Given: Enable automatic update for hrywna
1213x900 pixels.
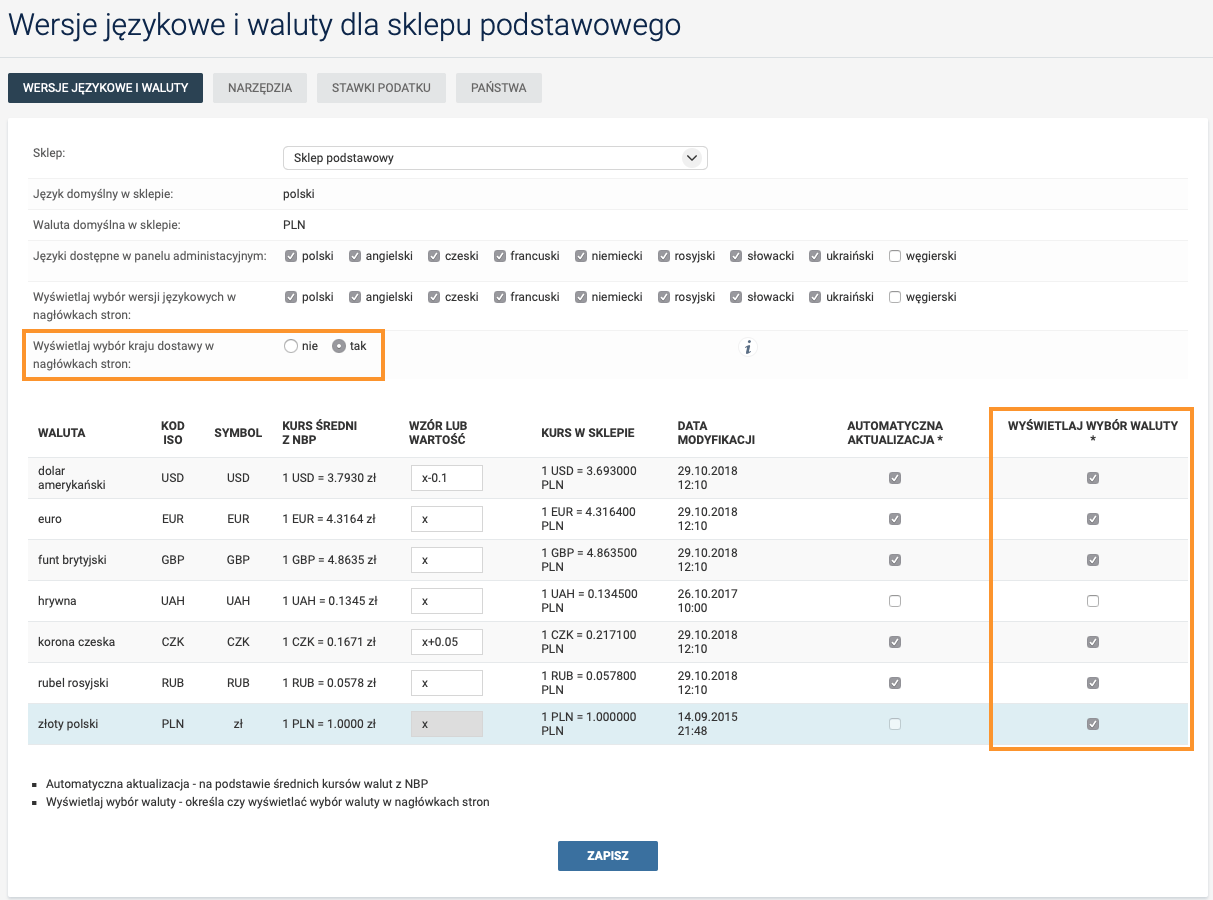Looking at the screenshot, I should click(x=895, y=601).
